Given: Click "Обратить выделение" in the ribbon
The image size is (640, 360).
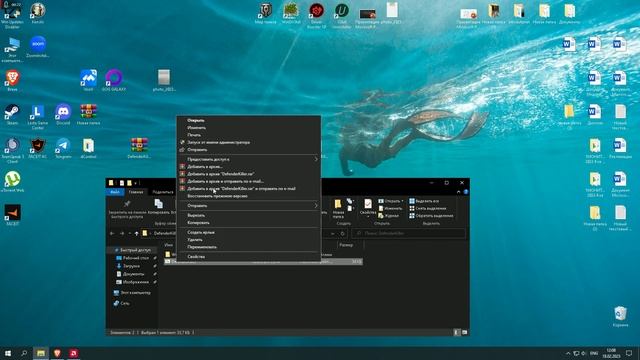Looking at the screenshot, I should point(431,216).
